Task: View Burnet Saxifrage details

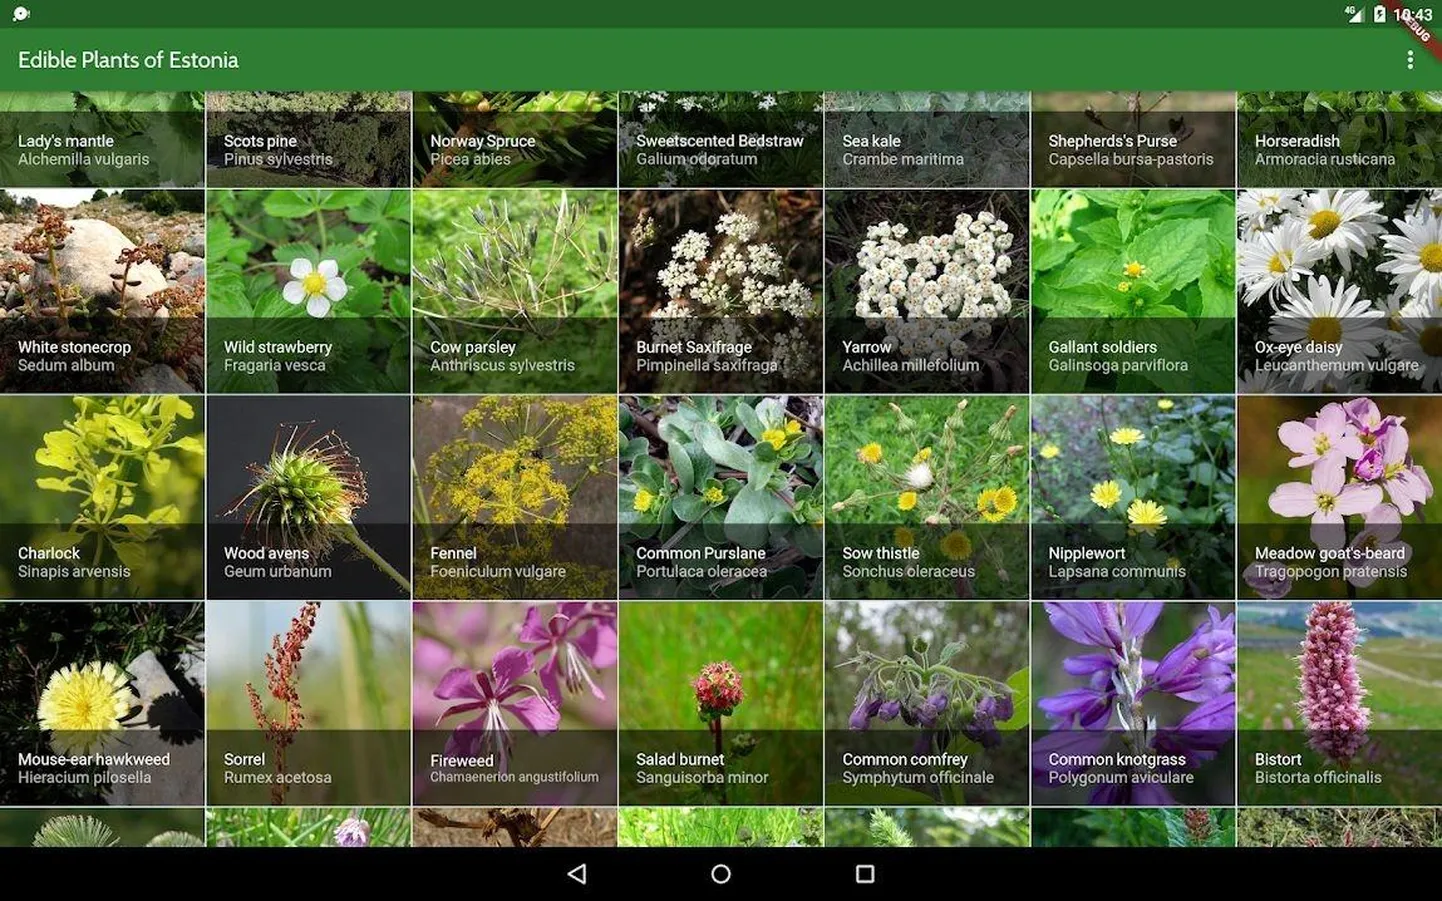Action: pyautogui.click(x=721, y=291)
